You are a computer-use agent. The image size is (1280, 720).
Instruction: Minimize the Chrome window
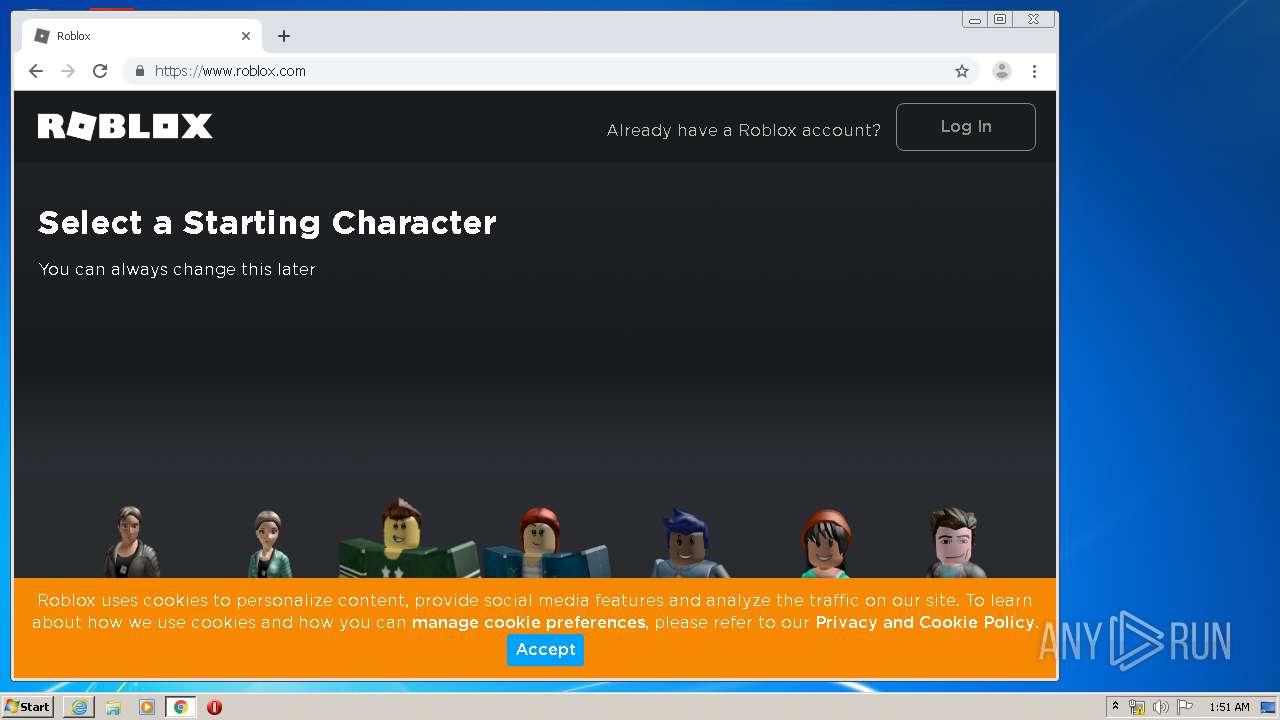975,19
